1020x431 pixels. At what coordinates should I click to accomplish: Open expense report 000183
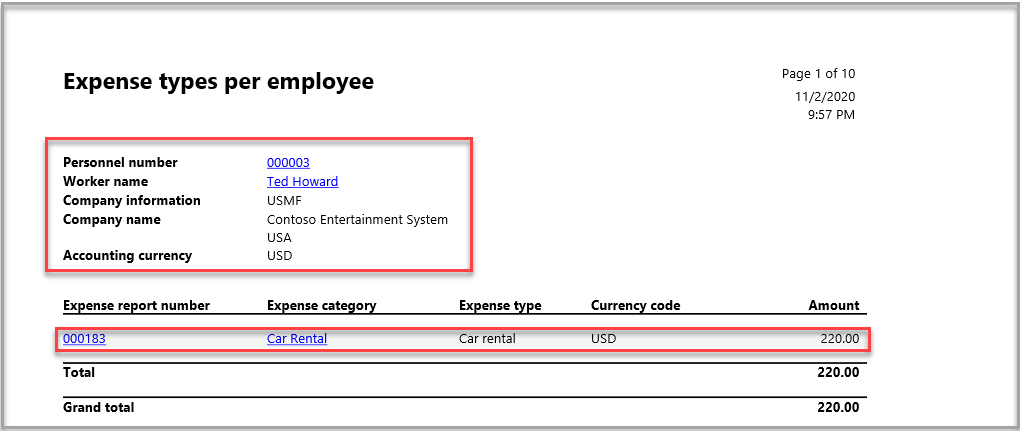(85, 339)
